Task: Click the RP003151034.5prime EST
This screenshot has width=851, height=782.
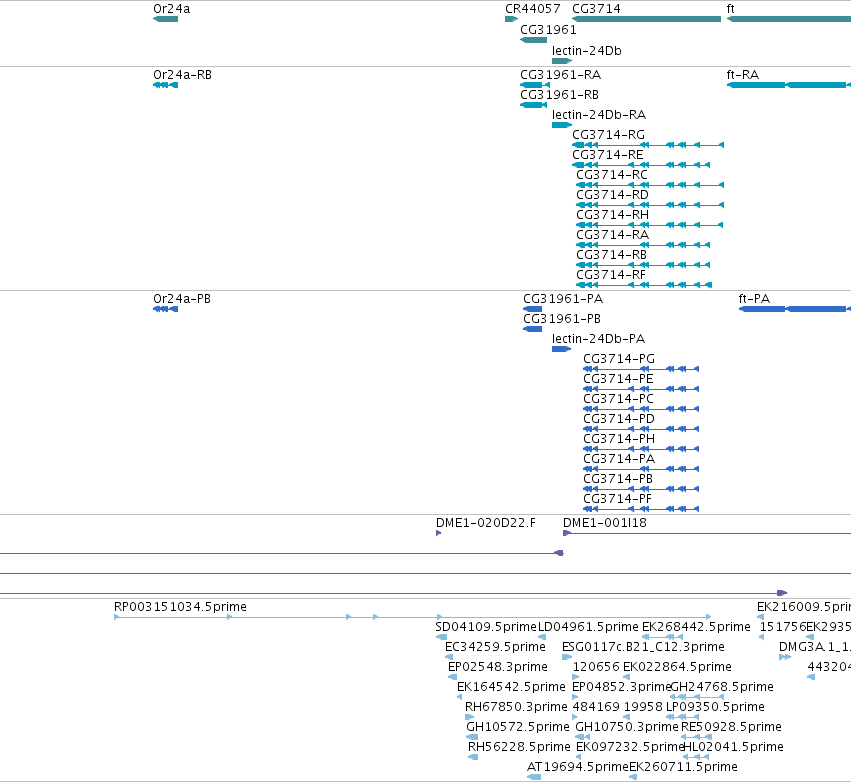Action: 412,617
